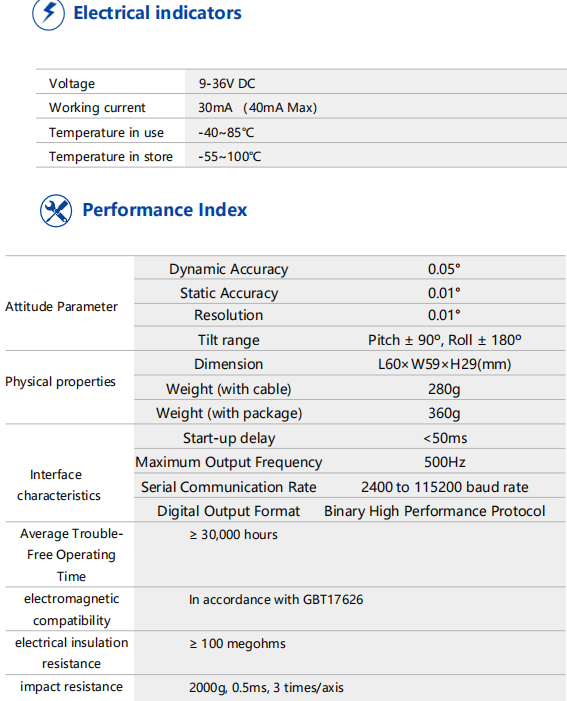Click the Temperature in use label
The image size is (567, 701).
(x=106, y=133)
